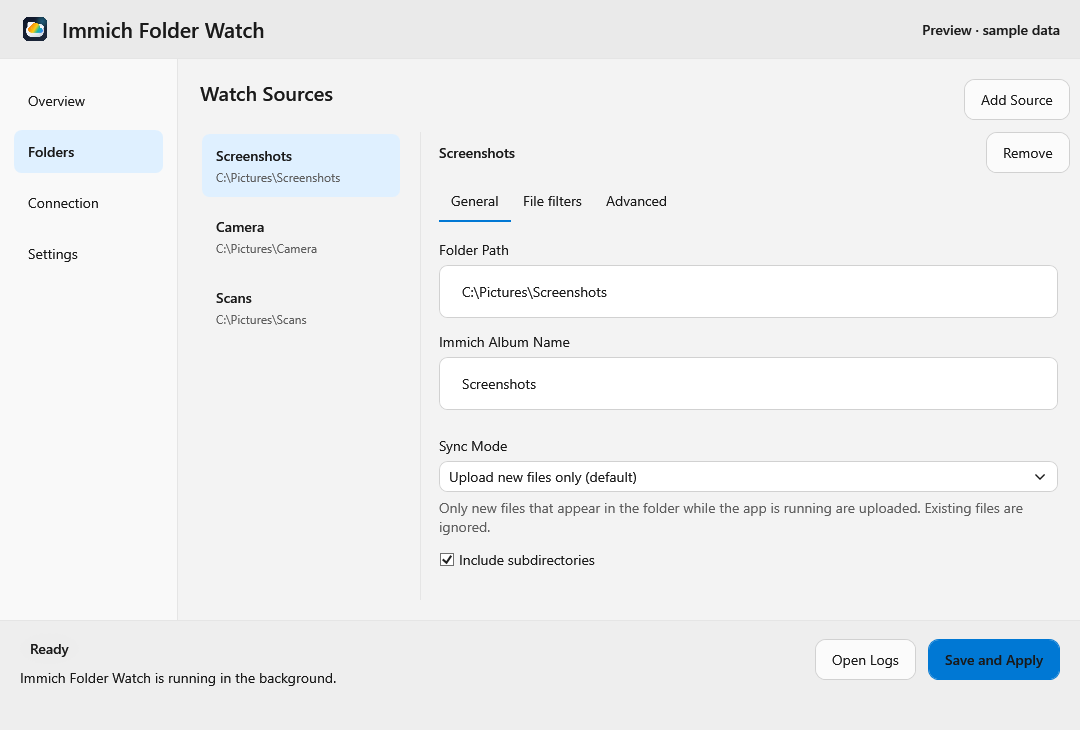Viewport: 1080px width, 730px height.
Task: Open the Sync Mode dropdown
Action: click(x=748, y=477)
